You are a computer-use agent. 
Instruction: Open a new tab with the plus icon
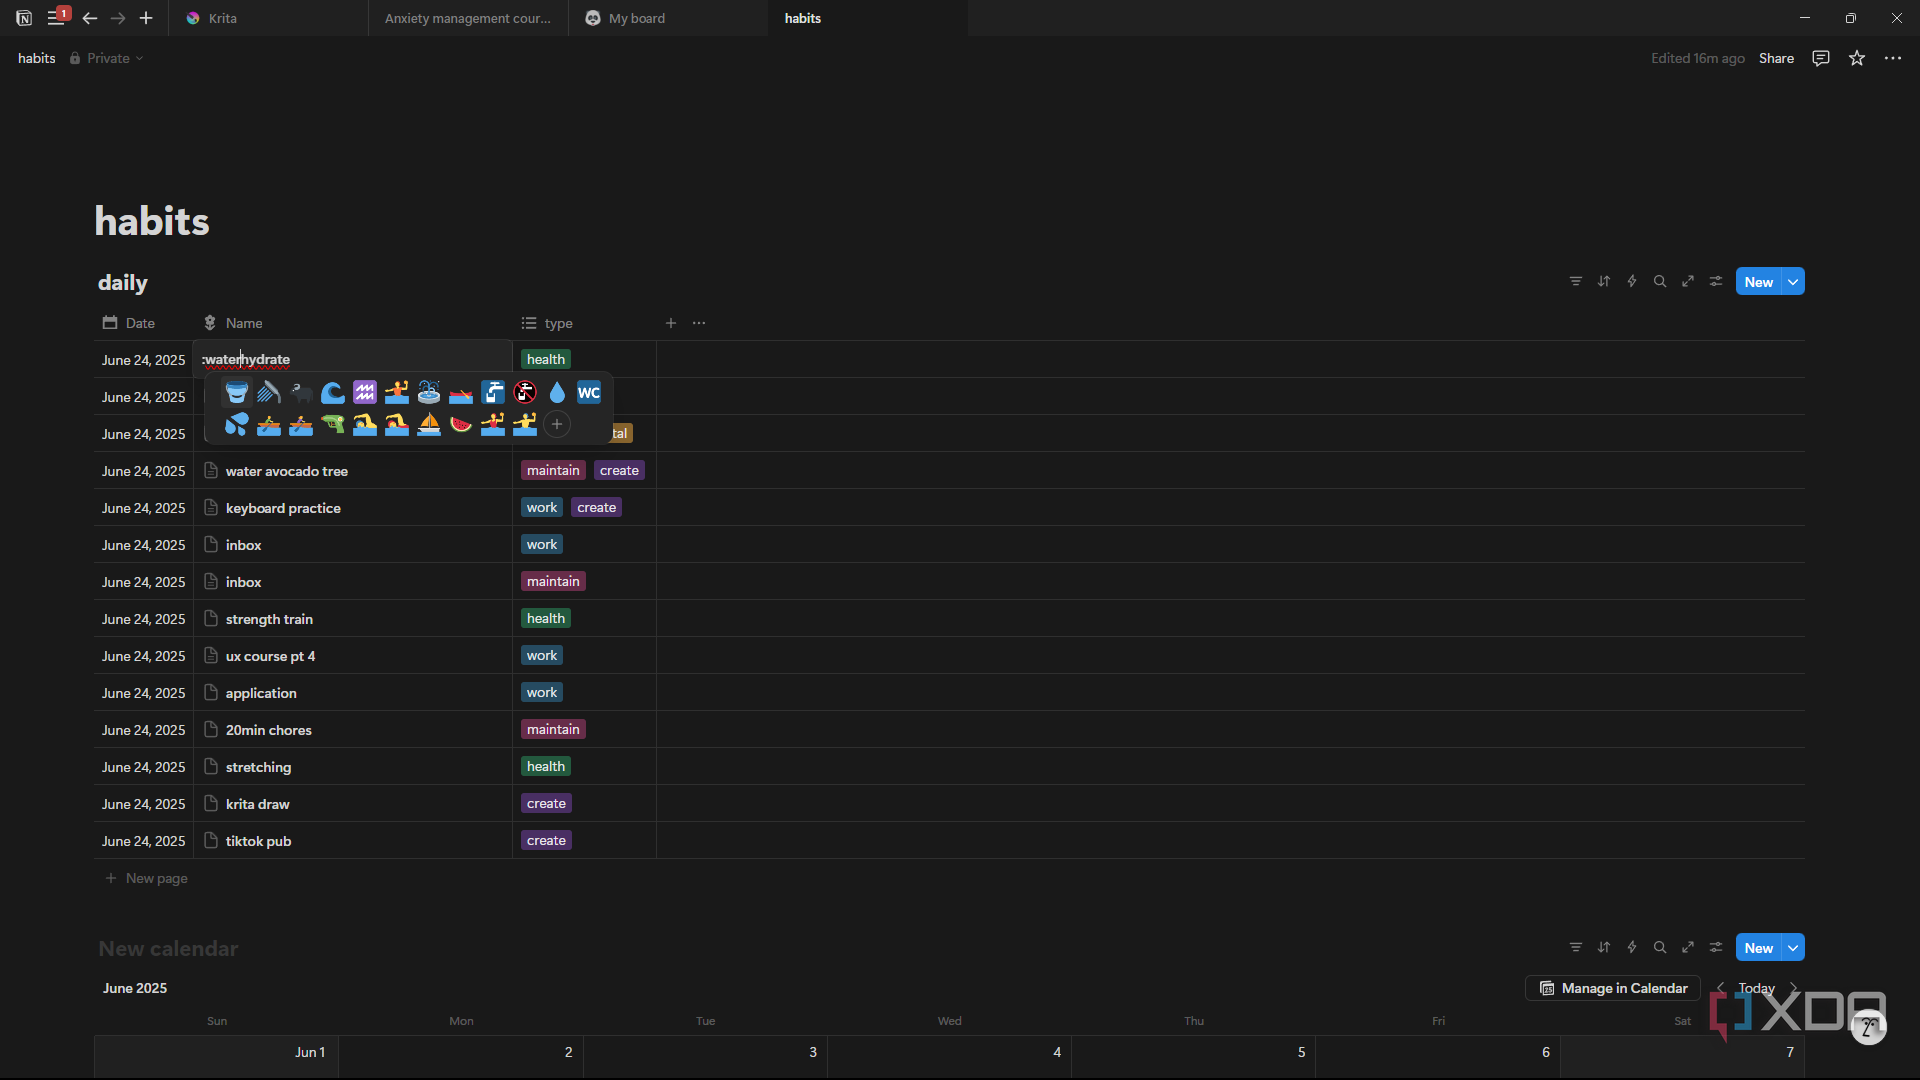pos(146,18)
